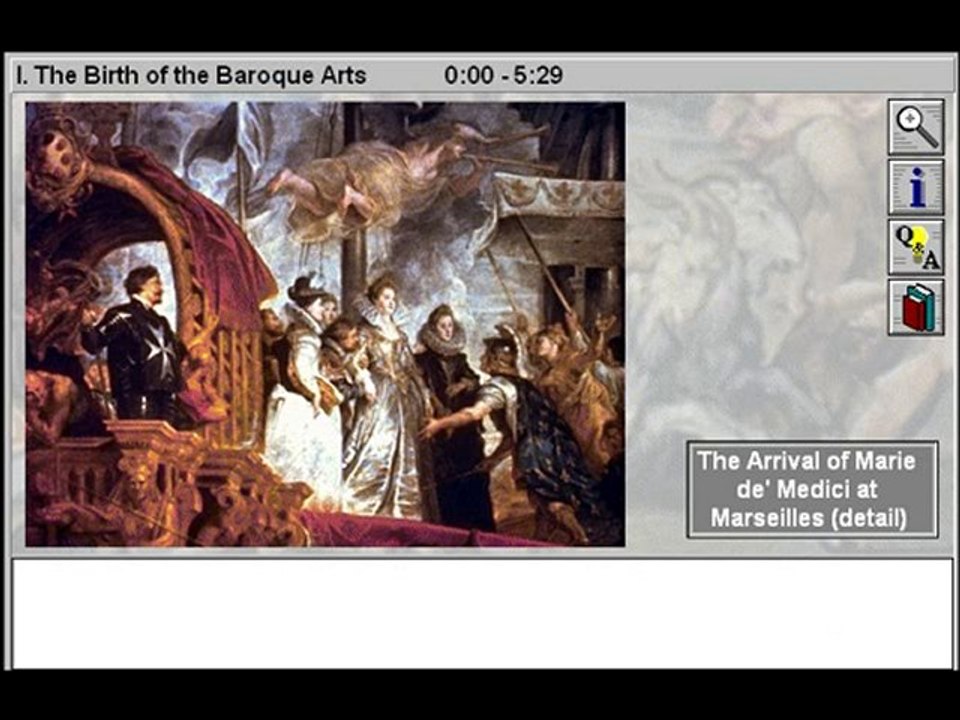The height and width of the screenshot is (720, 960).
Task: Open the blue information icon
Action: coord(916,187)
